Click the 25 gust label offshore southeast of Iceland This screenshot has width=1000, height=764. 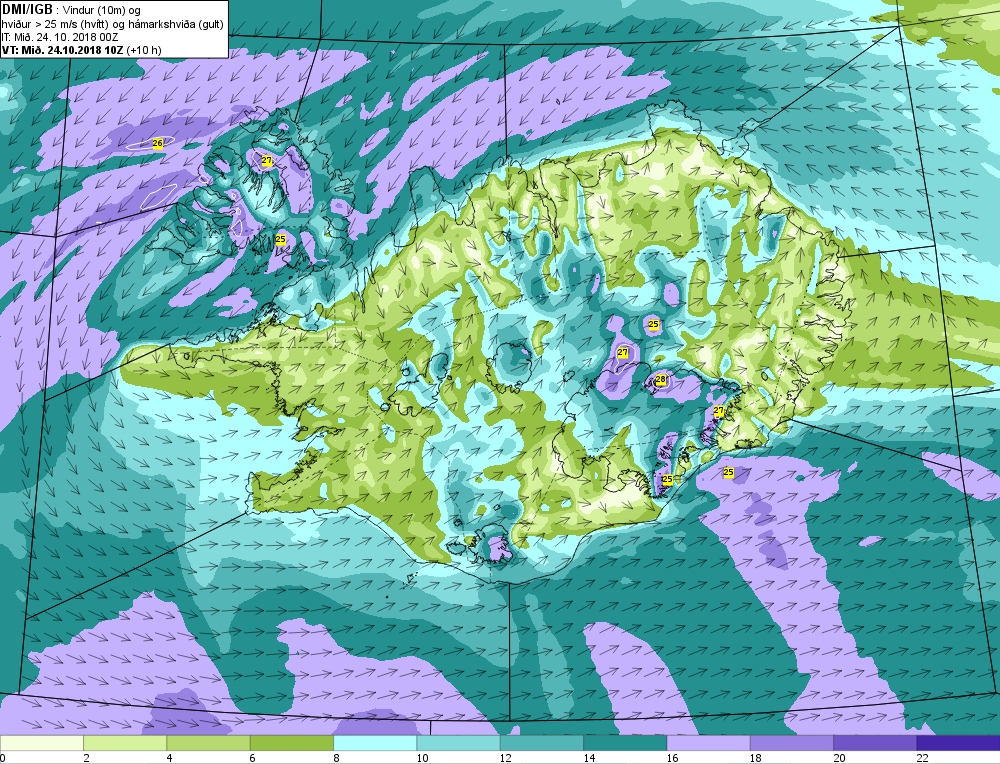tap(728, 473)
